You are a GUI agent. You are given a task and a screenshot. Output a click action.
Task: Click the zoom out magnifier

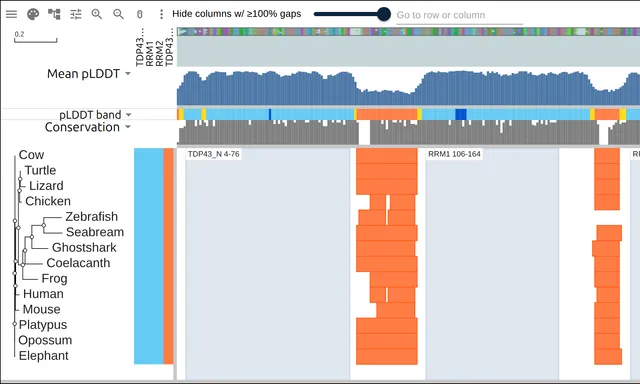[118, 14]
